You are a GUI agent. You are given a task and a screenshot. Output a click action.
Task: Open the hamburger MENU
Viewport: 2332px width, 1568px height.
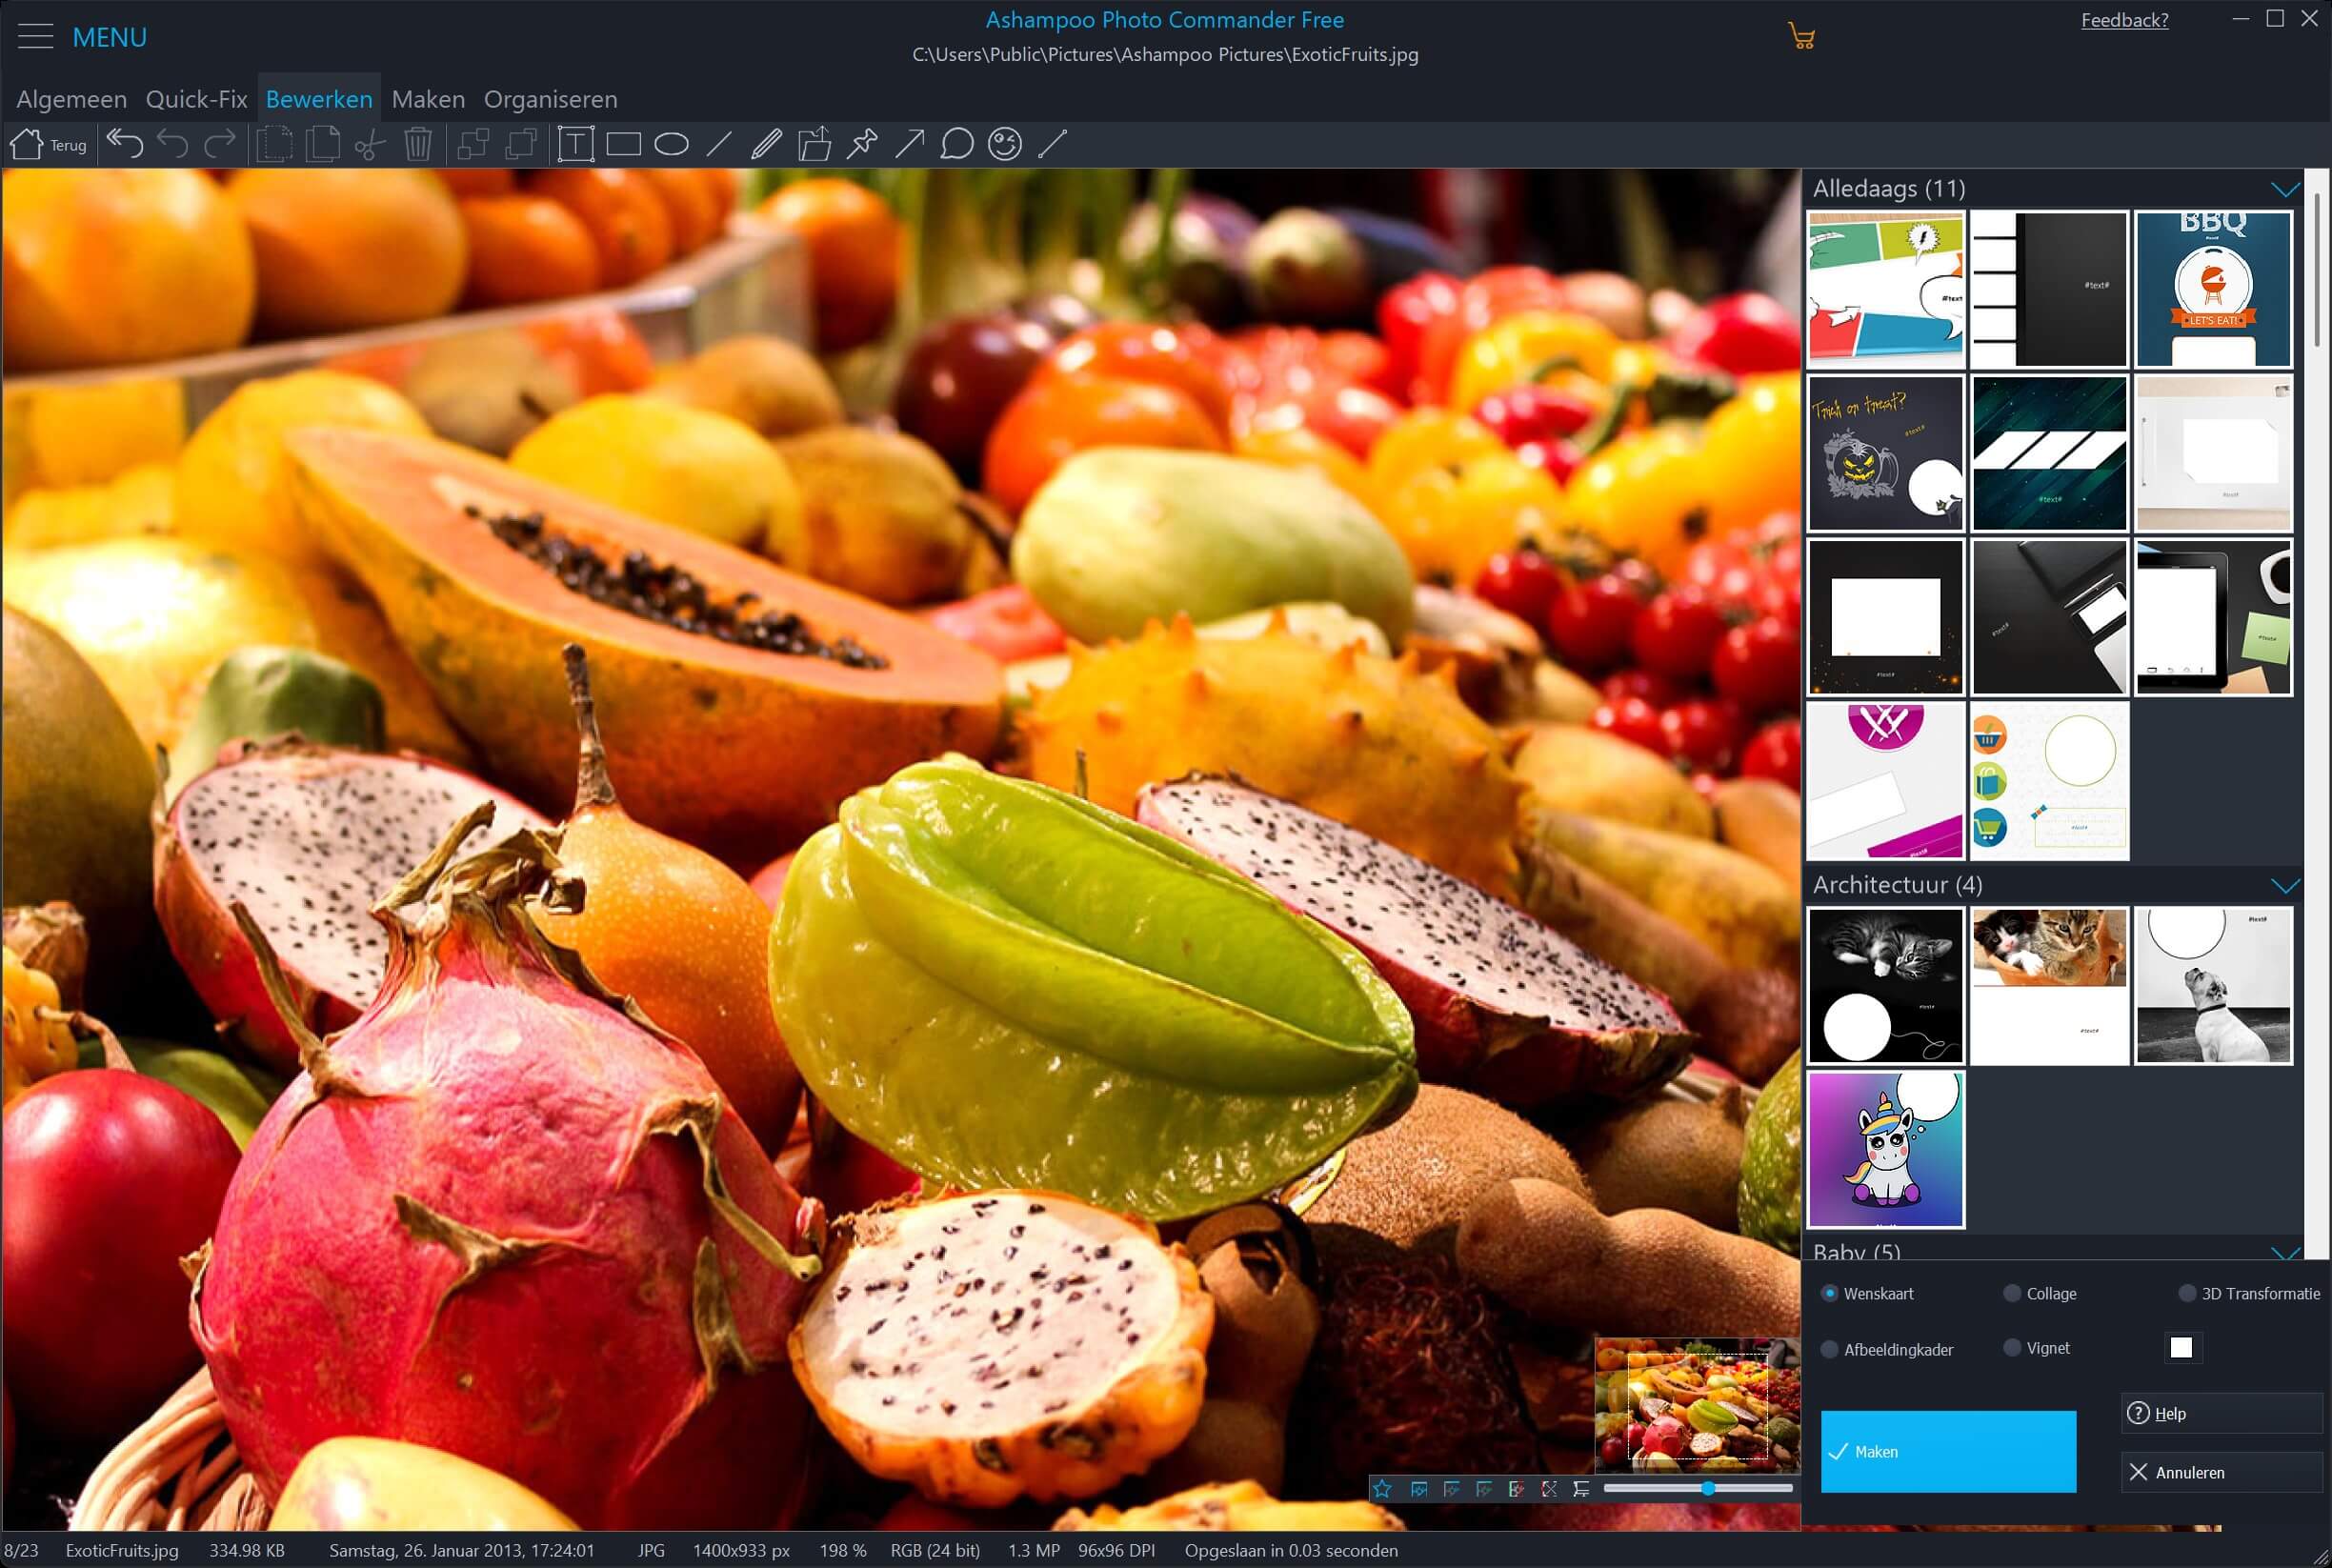[36, 37]
